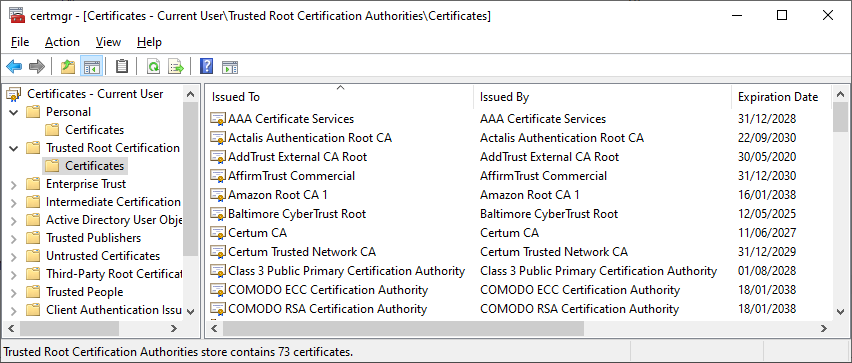The width and height of the screenshot is (852, 363).
Task: Sort by the Expiration Date column header
Action: (x=781, y=97)
